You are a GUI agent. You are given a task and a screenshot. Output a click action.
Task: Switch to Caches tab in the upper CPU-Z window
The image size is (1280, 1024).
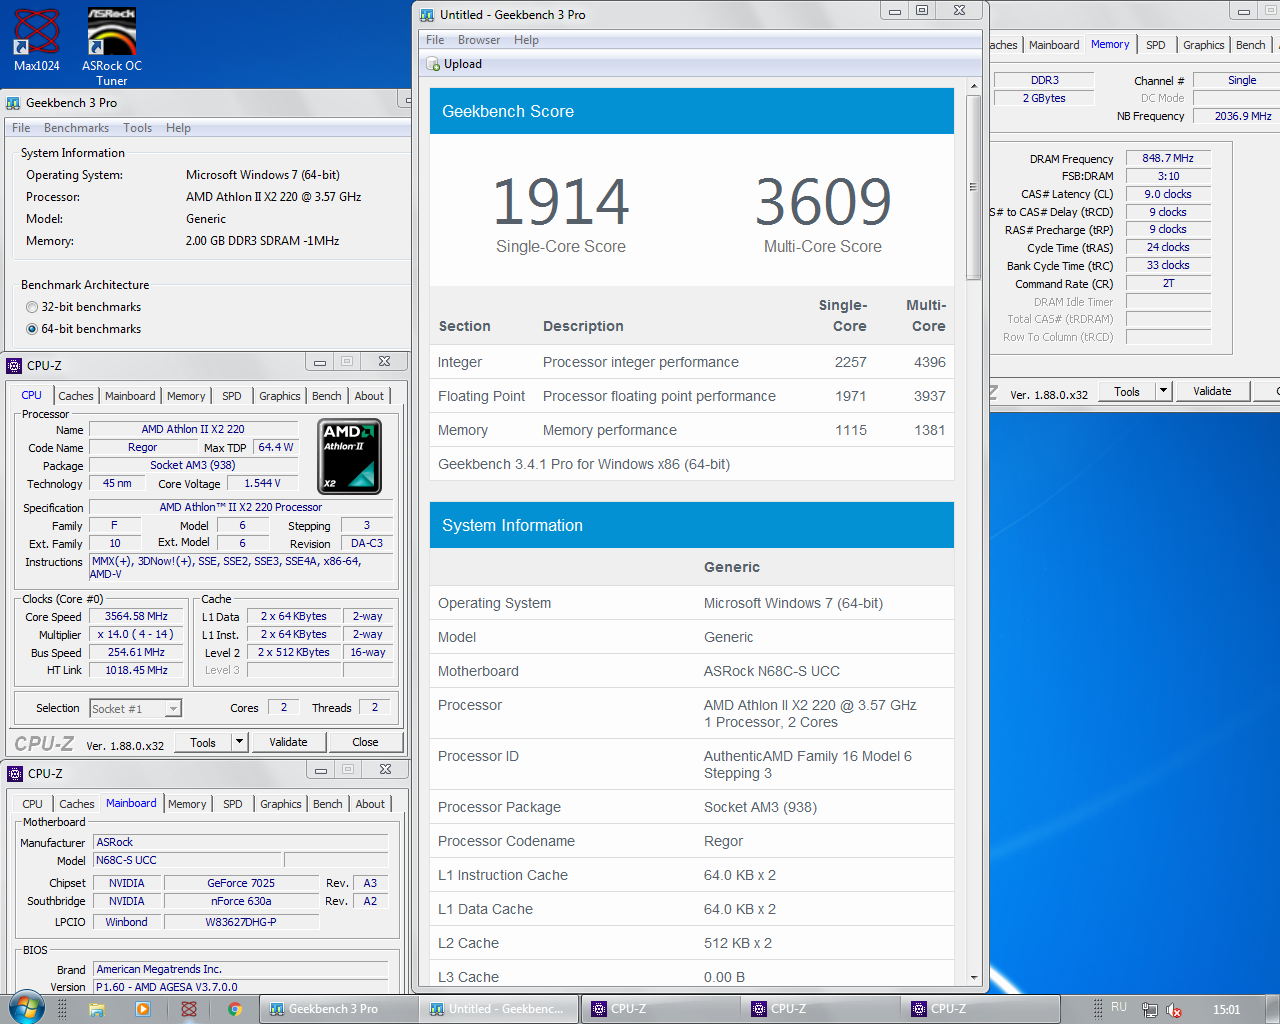(x=75, y=396)
